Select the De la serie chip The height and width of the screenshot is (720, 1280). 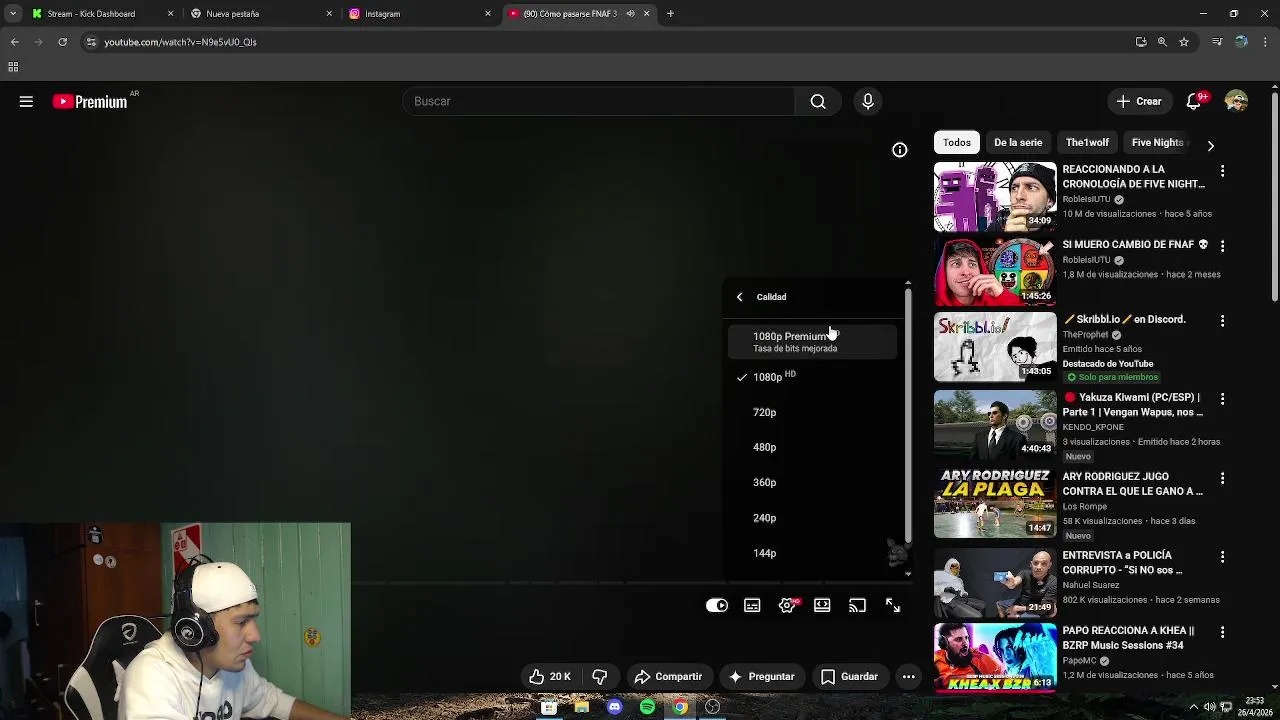click(x=1018, y=142)
